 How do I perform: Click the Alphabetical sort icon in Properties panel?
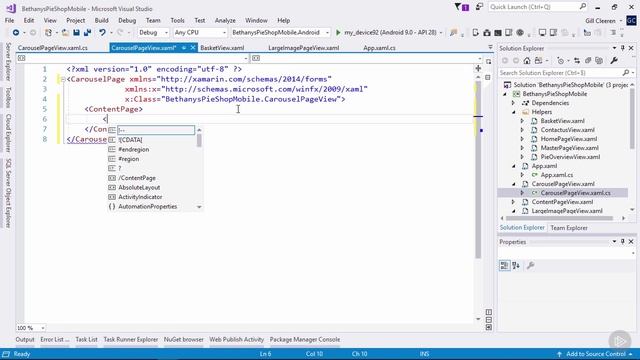pos(516,266)
